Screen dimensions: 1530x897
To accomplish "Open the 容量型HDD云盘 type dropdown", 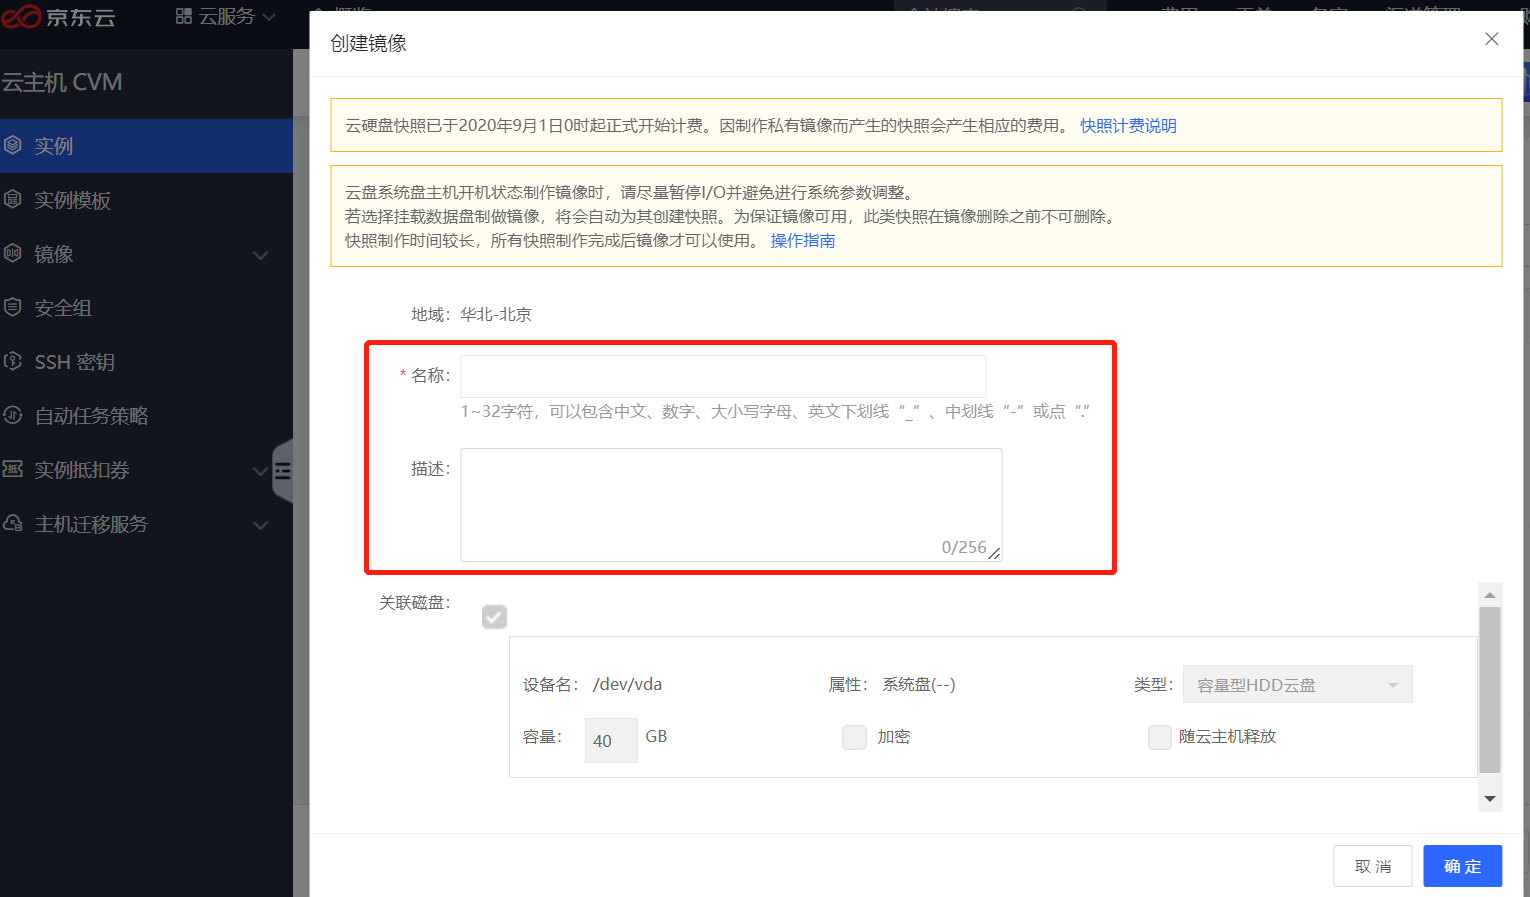I will [1297, 684].
